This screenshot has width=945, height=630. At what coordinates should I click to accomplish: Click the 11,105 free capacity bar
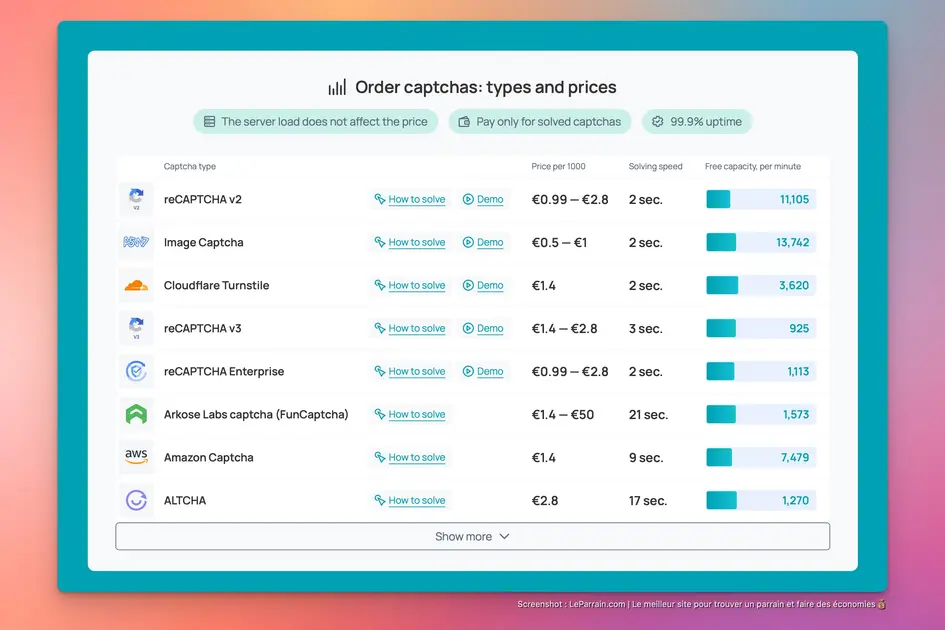pos(761,199)
